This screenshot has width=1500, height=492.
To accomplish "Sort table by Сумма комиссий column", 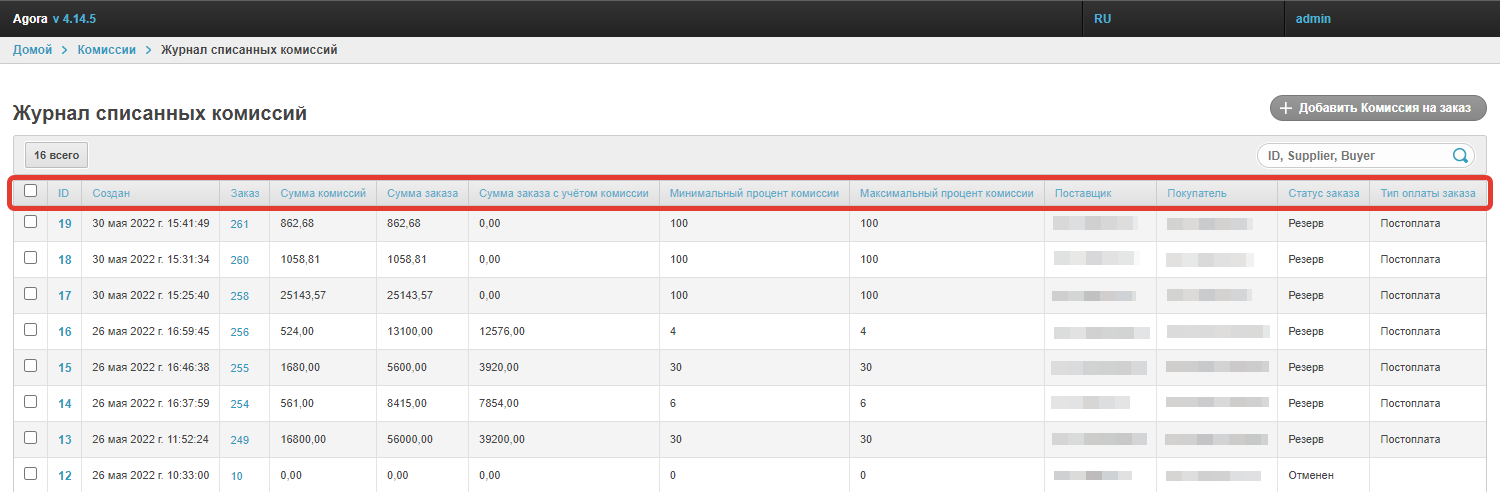I will coord(323,193).
